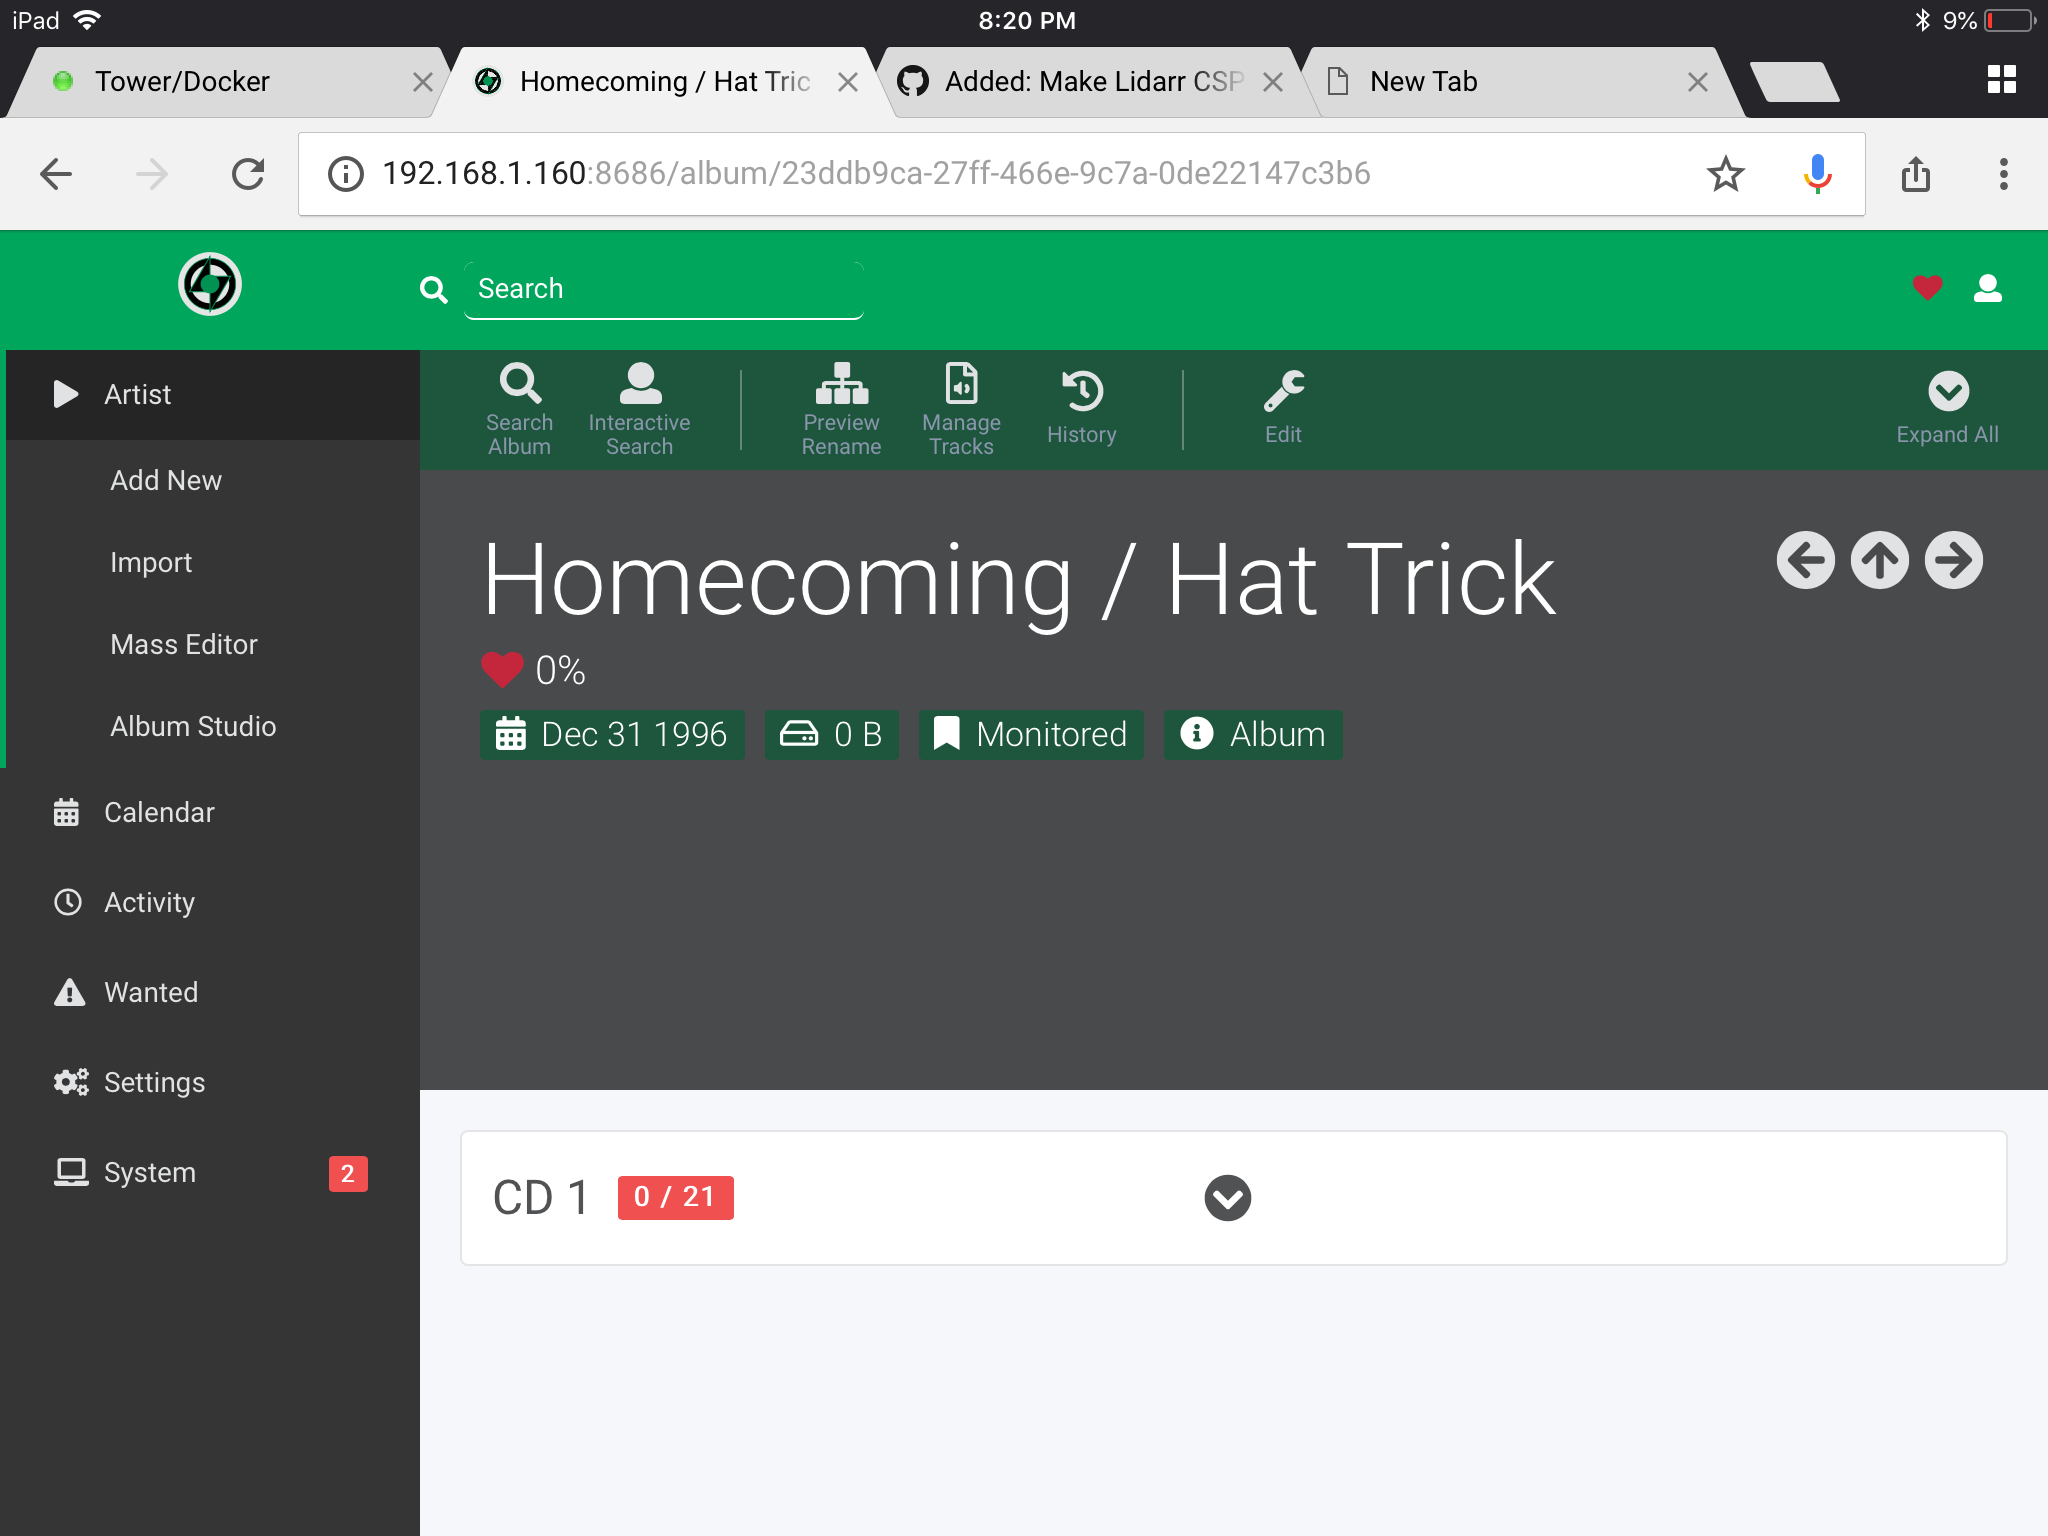Click the 0/21 track count badge
This screenshot has height=1536, width=2048.
click(x=674, y=1196)
